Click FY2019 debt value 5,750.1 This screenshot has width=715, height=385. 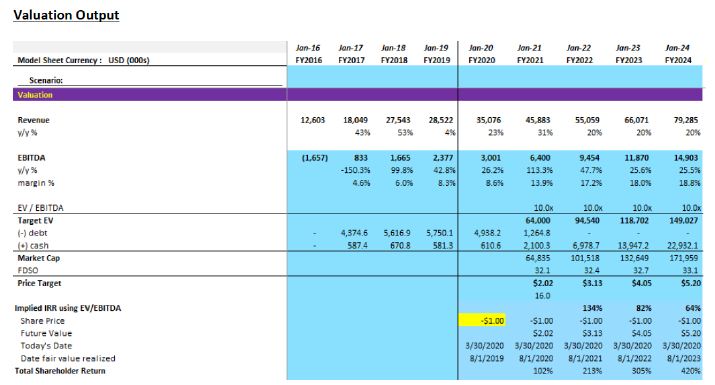coord(440,233)
